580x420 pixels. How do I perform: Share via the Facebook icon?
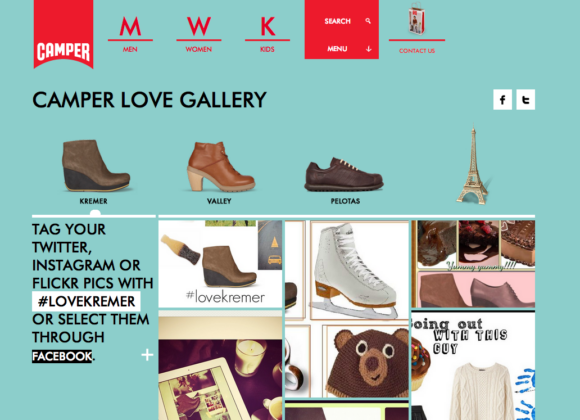(x=502, y=100)
